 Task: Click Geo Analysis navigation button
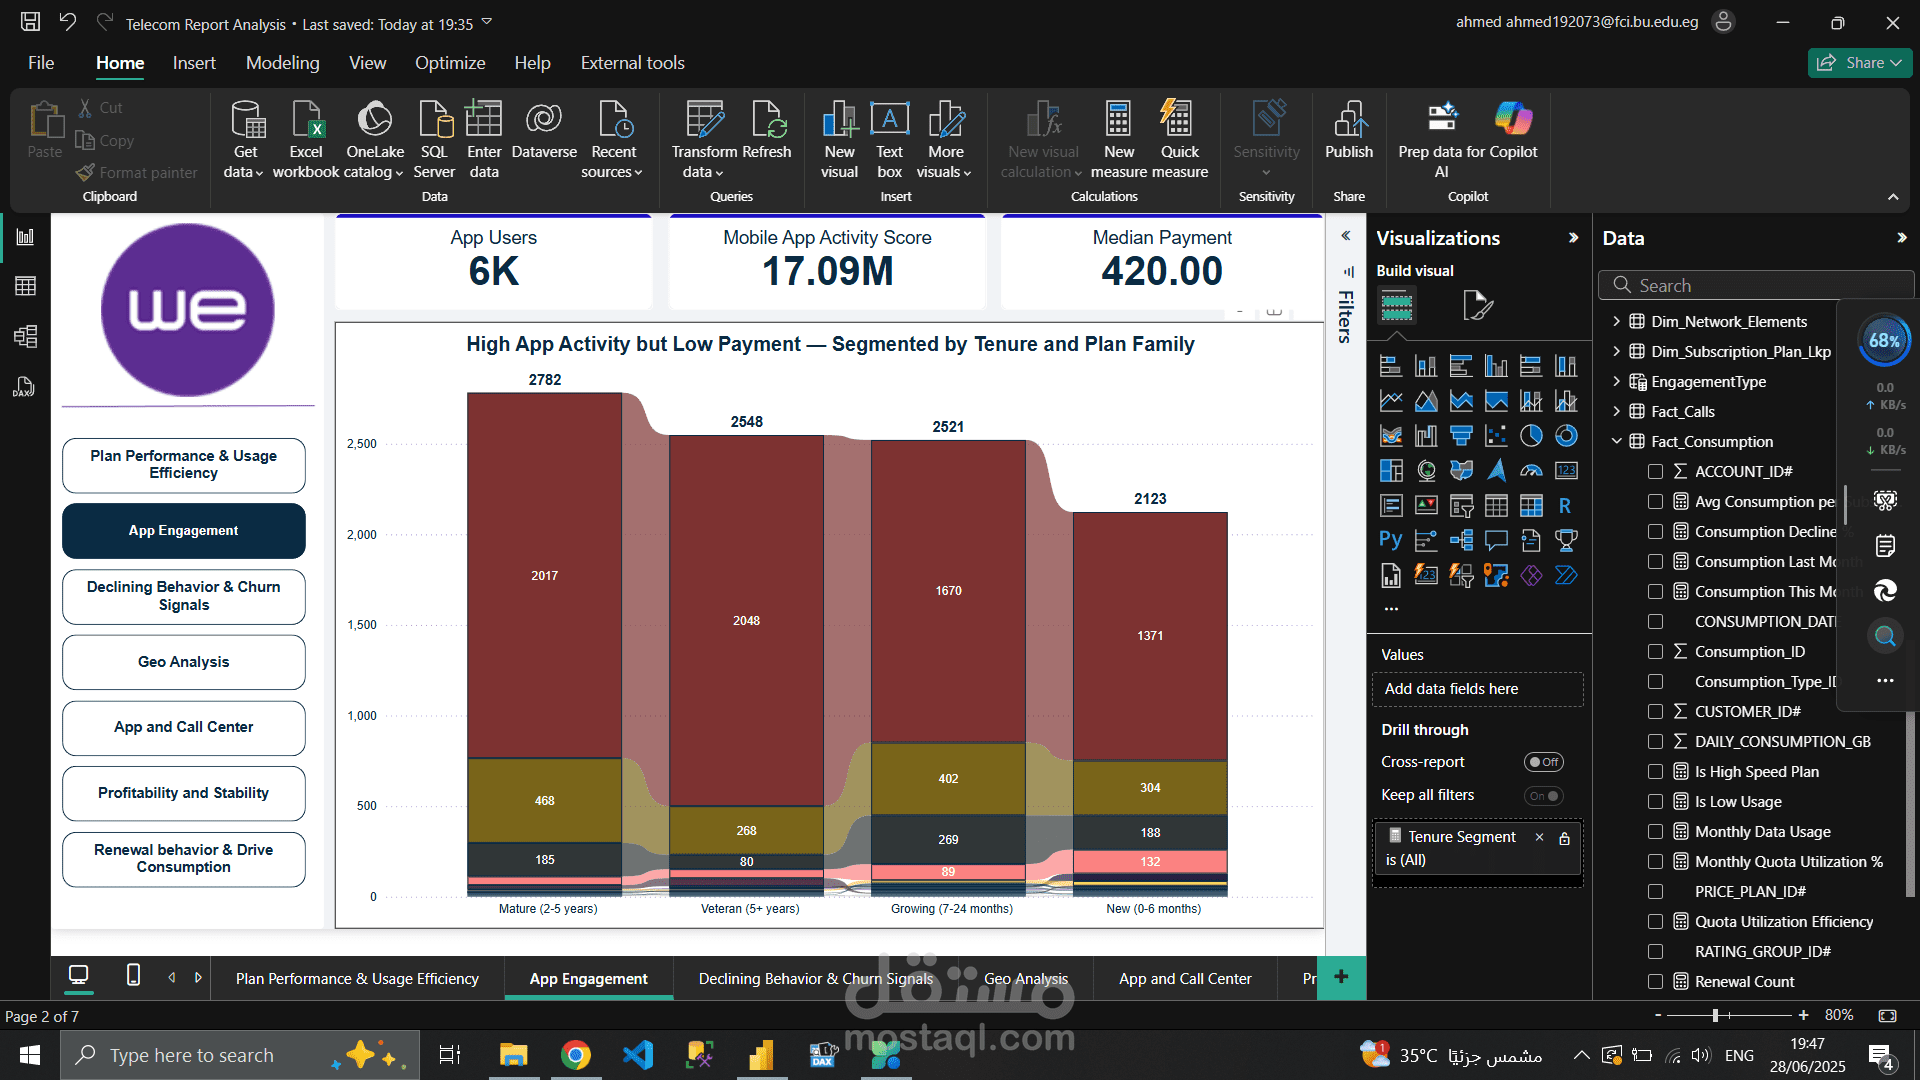[184, 662]
